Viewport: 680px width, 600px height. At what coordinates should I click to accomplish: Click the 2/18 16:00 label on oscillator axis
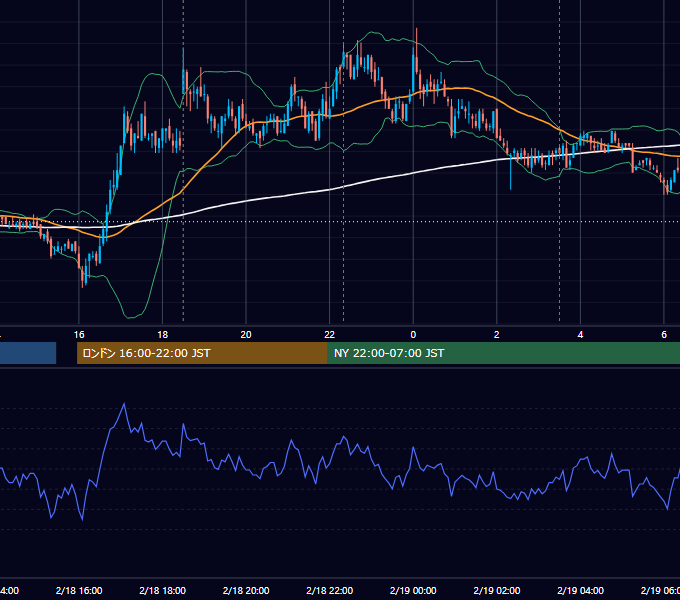pos(79,590)
